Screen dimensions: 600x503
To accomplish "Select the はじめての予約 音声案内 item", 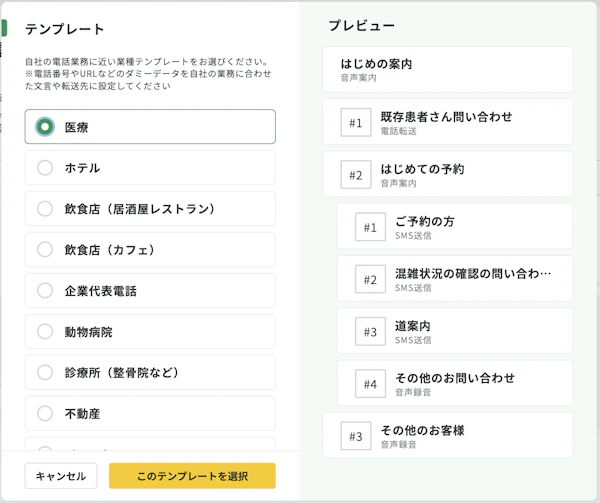I will coord(460,175).
